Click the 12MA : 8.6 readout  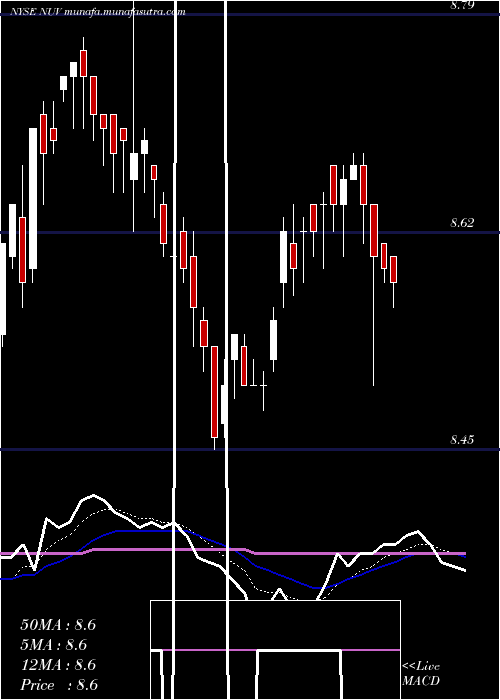point(58,665)
